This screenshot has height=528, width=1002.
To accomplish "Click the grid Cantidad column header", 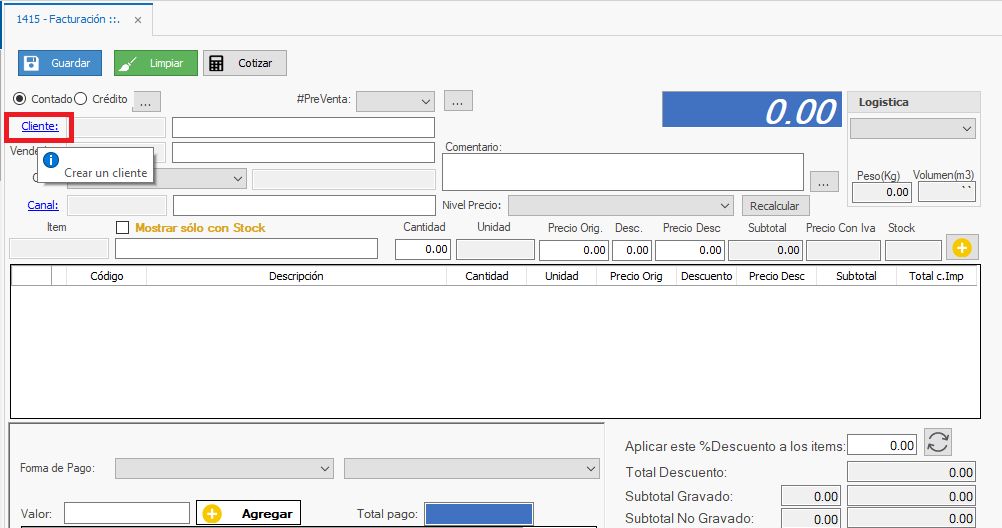I will (x=487, y=276).
